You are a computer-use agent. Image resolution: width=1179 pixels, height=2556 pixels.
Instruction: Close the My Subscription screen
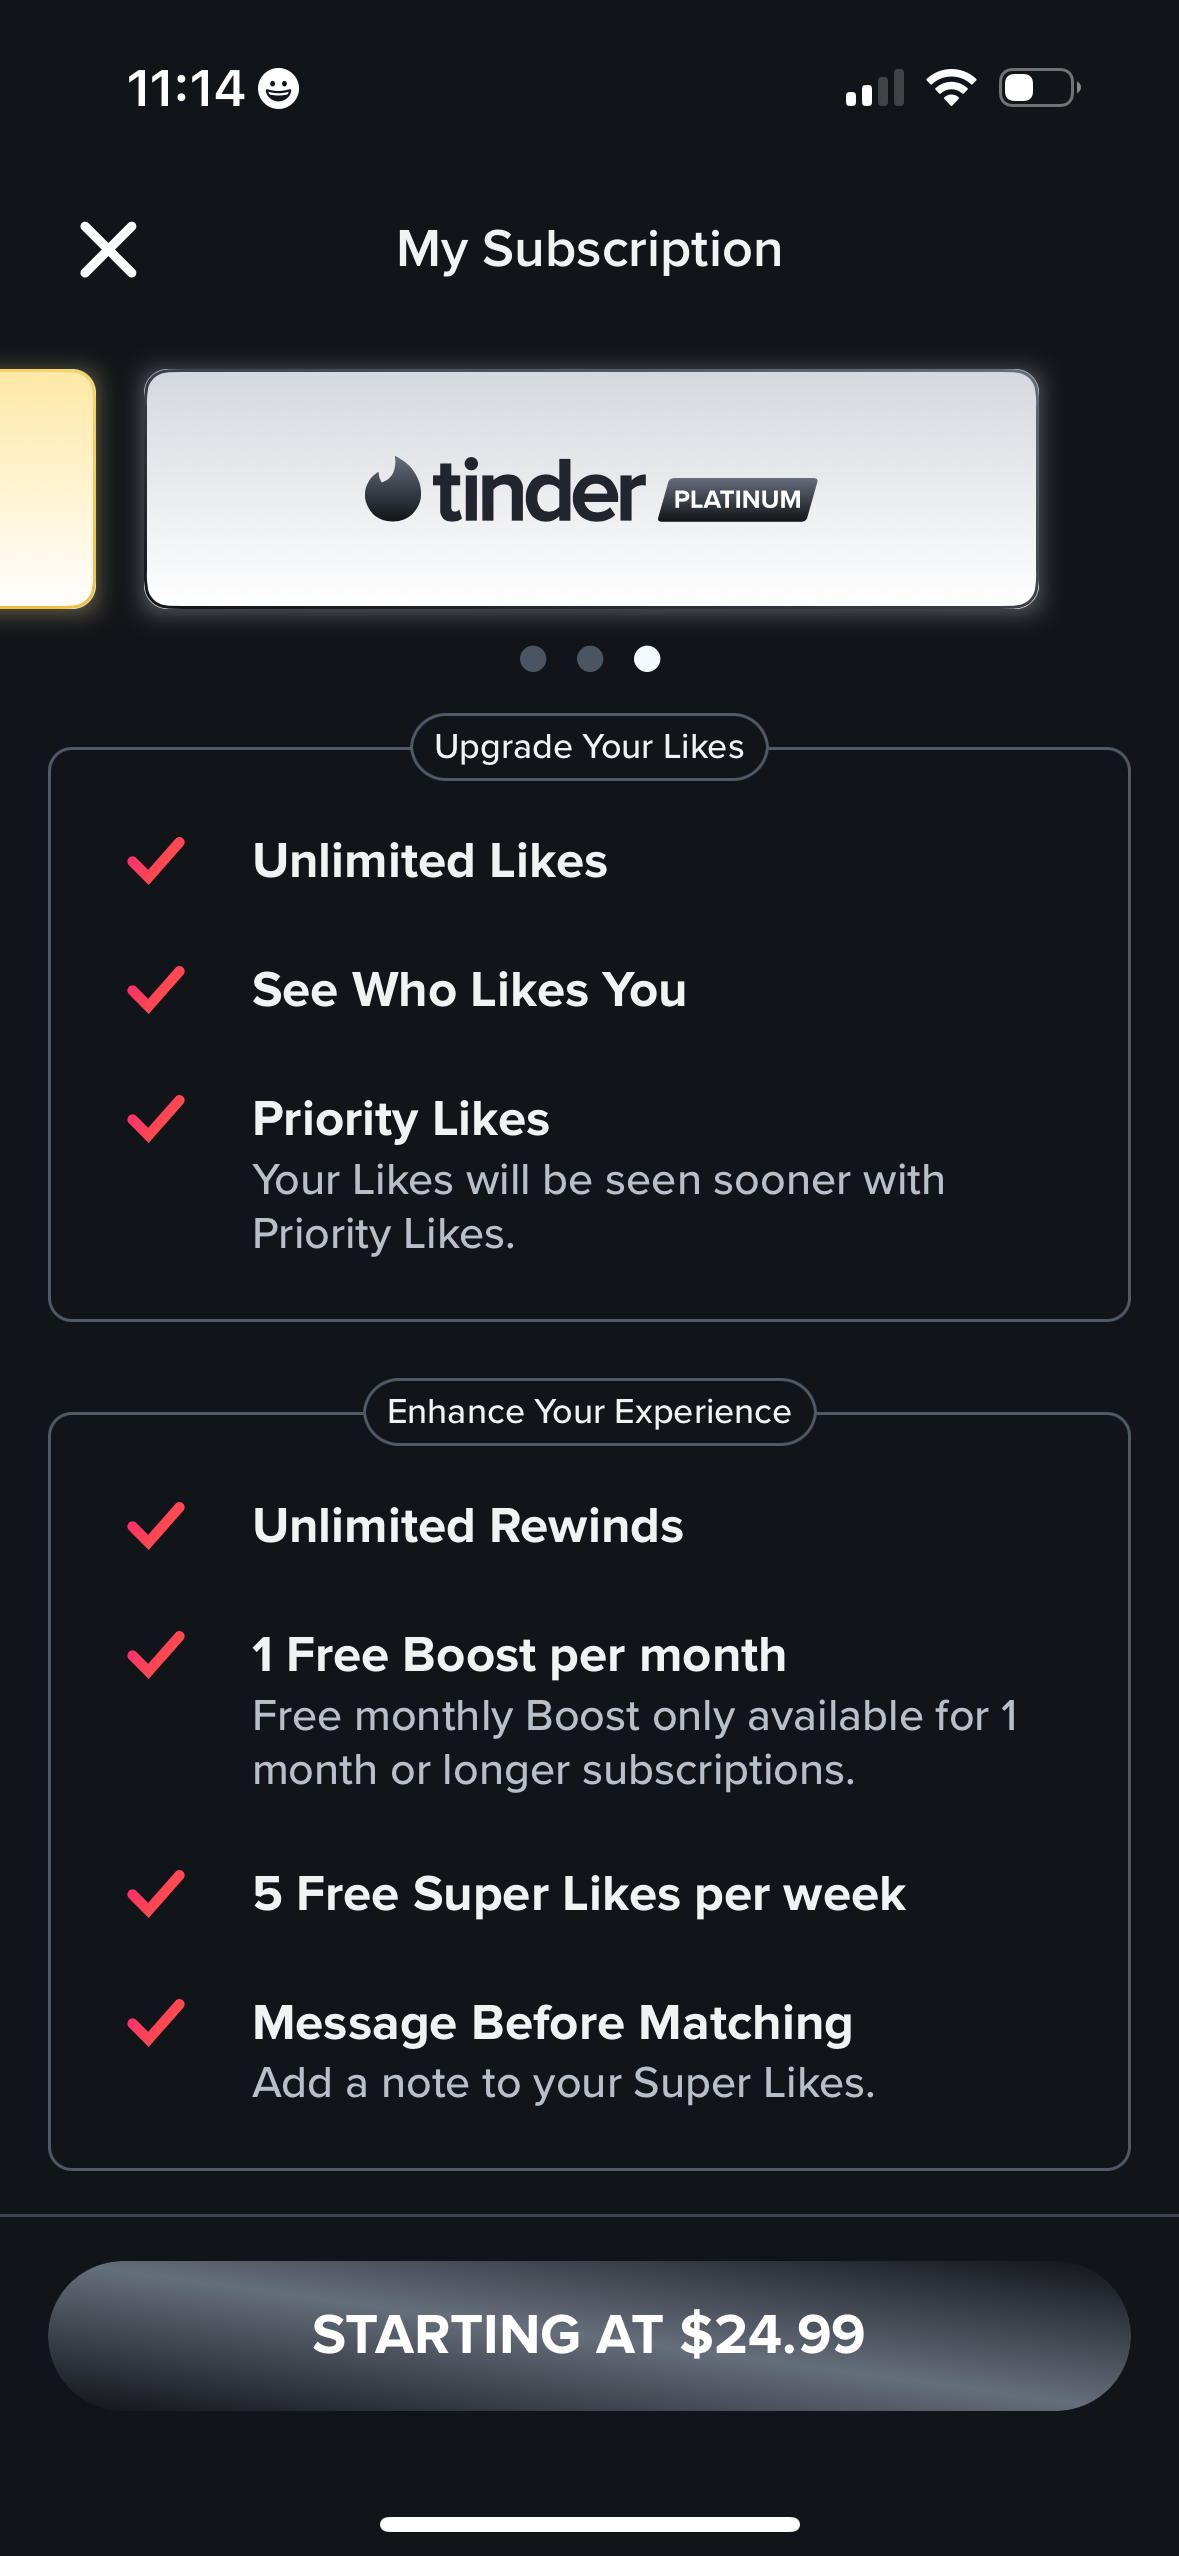[108, 249]
